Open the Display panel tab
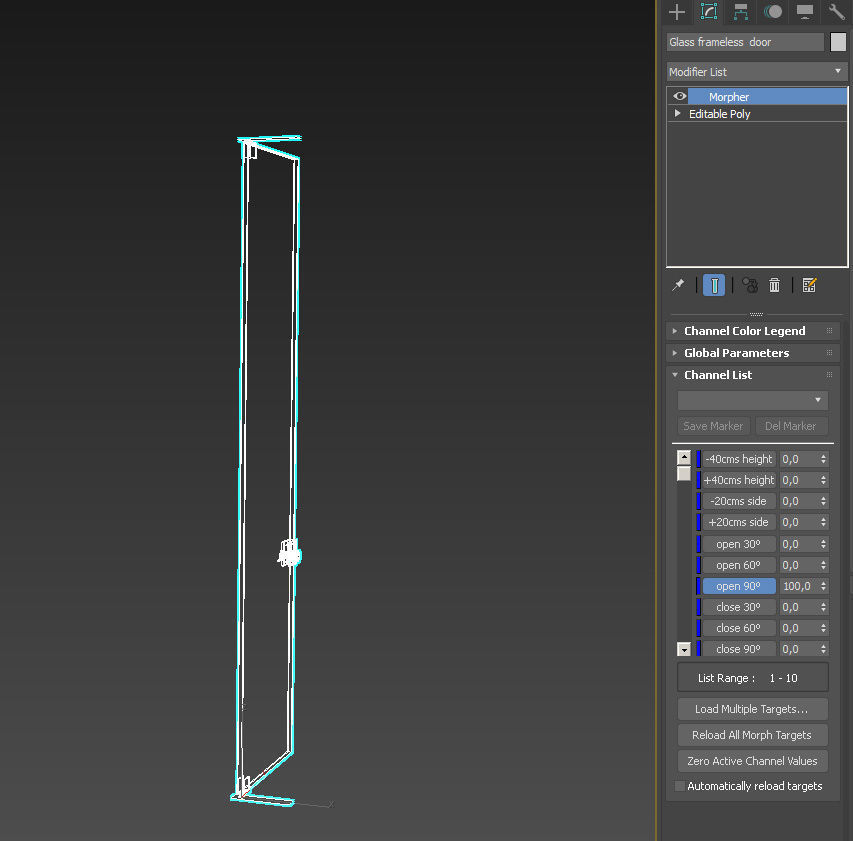The width and height of the screenshot is (853, 841). (x=805, y=11)
